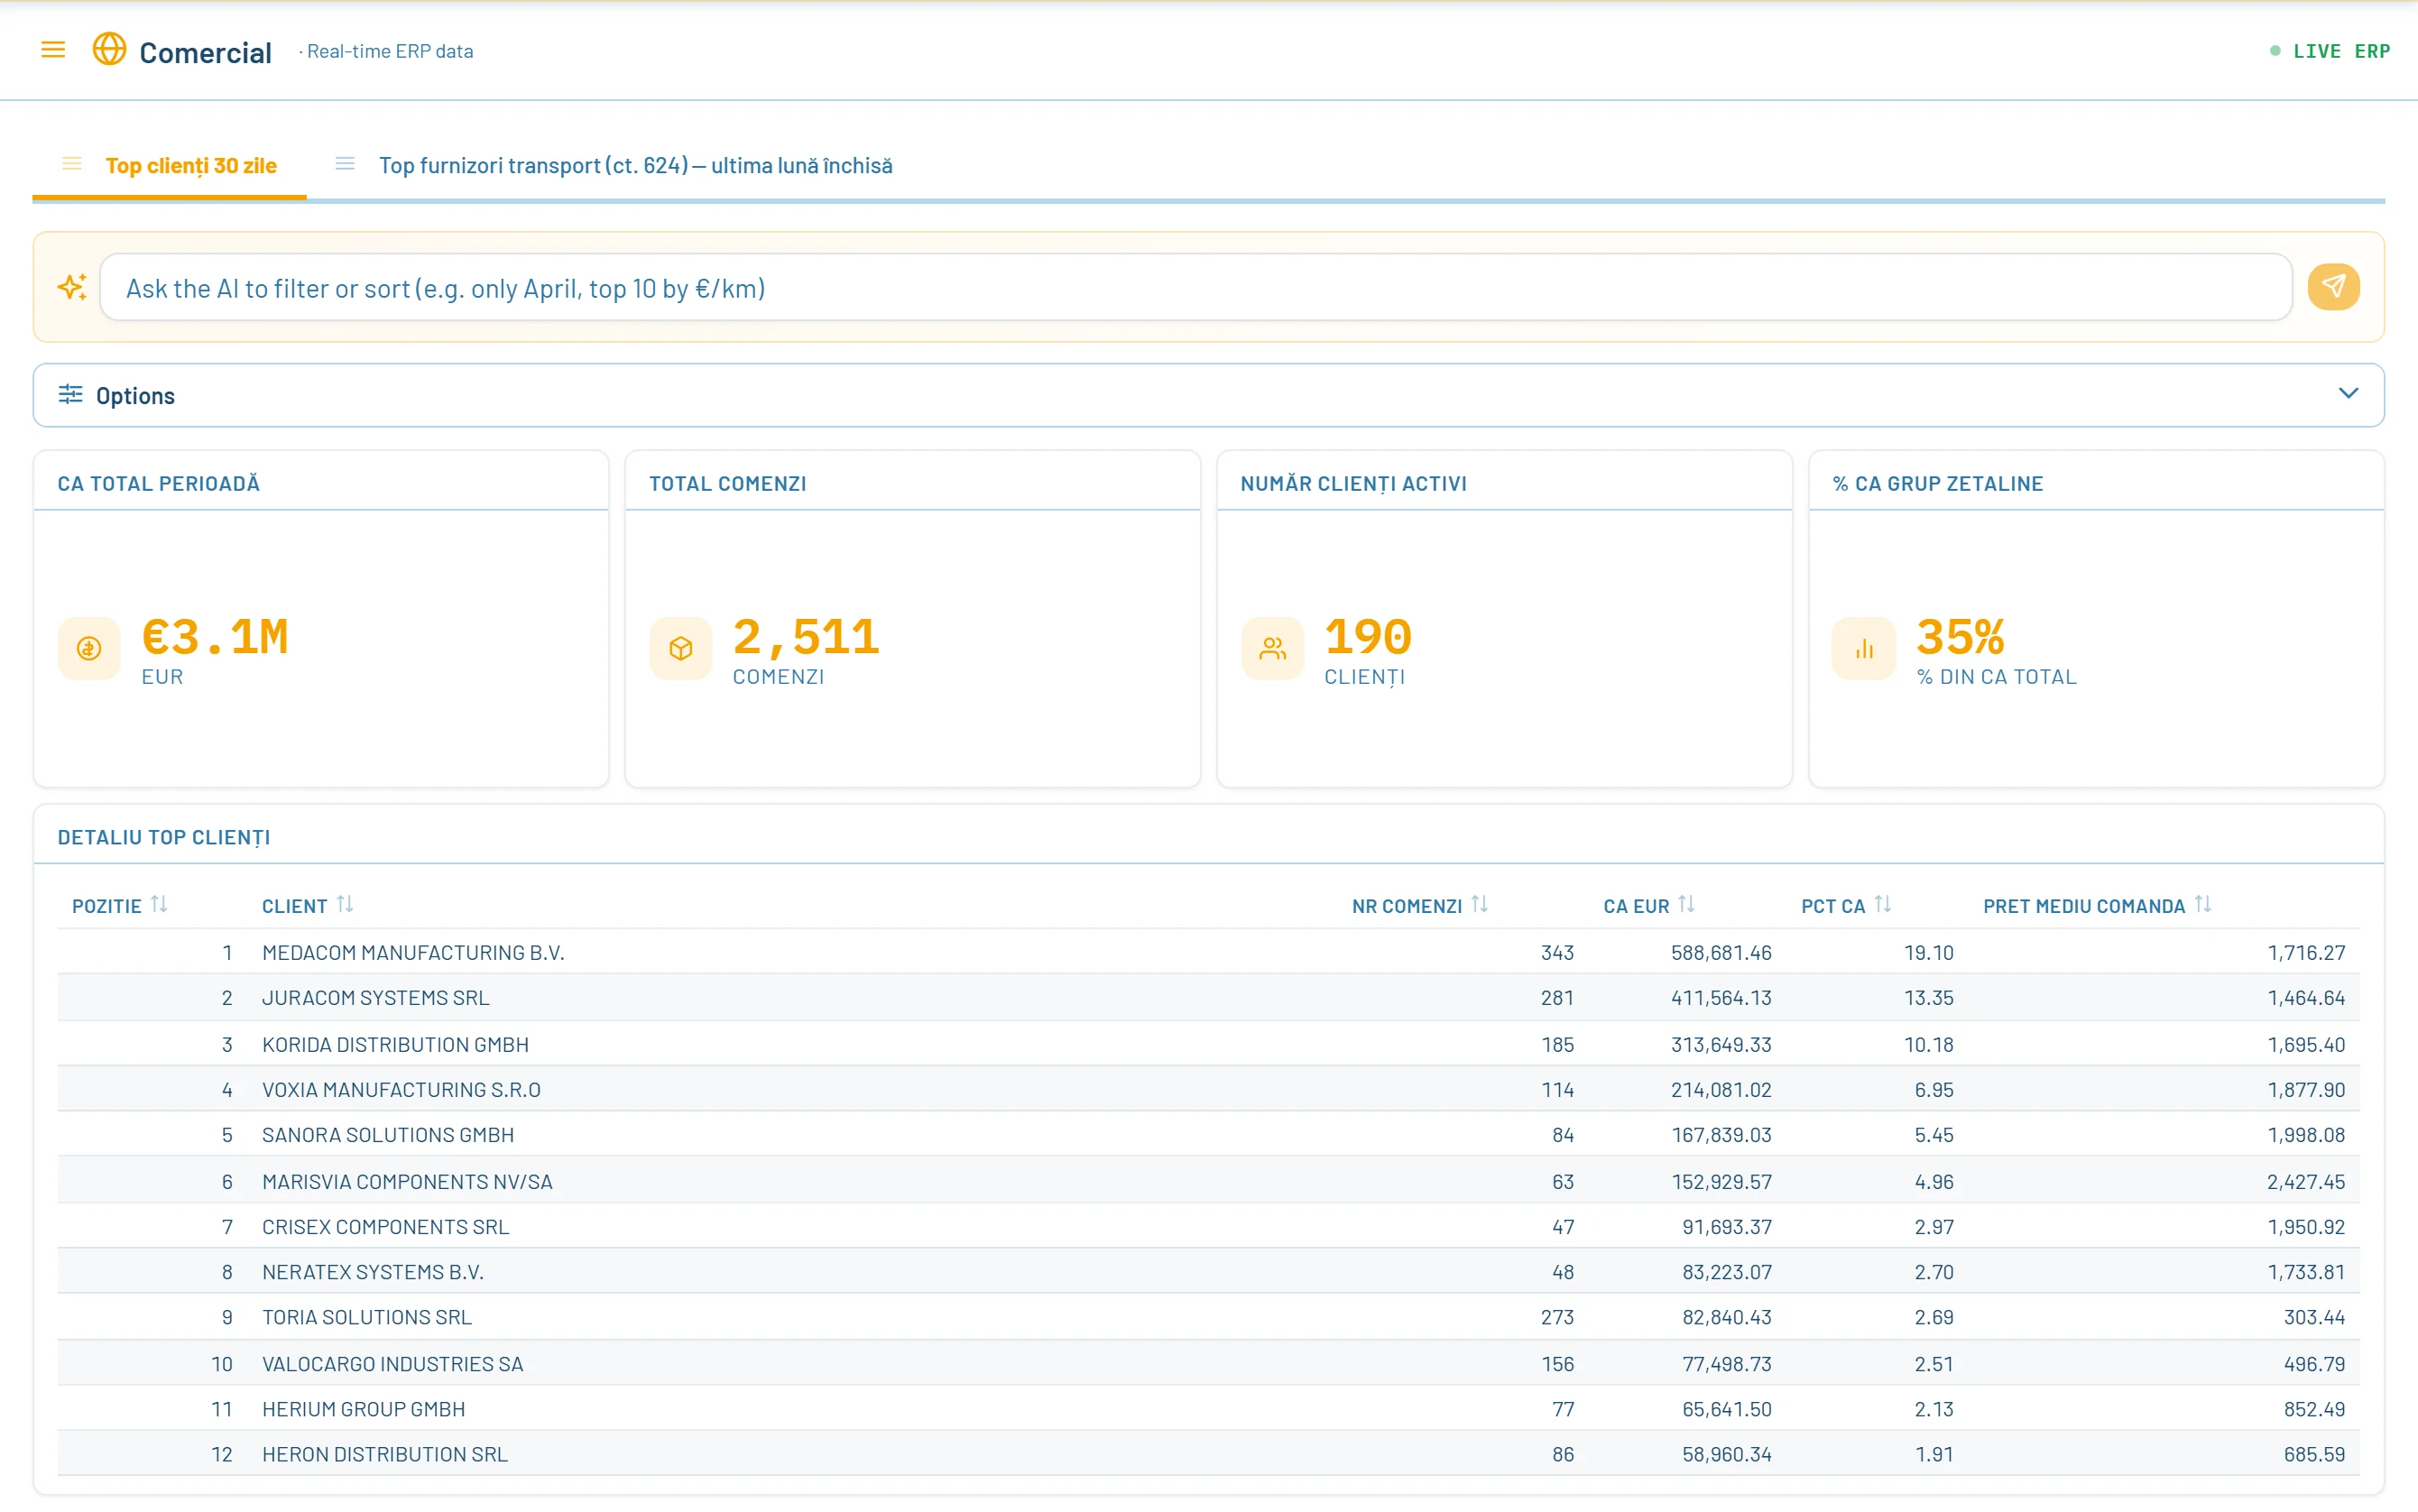
Task: Click the list icon on Top furnizori tab
Action: 345,163
